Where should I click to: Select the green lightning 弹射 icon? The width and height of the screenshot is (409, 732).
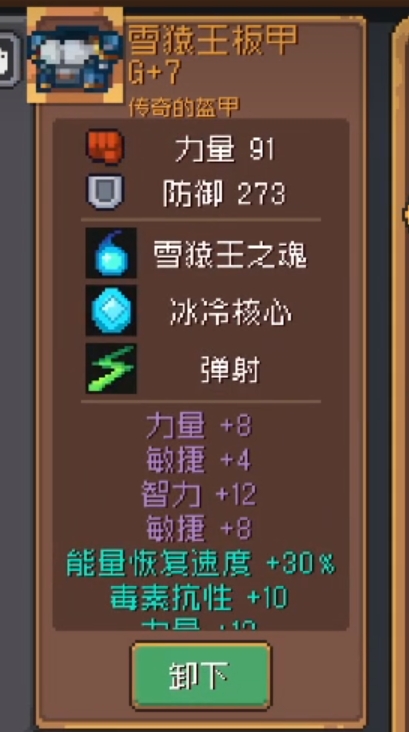point(111,368)
